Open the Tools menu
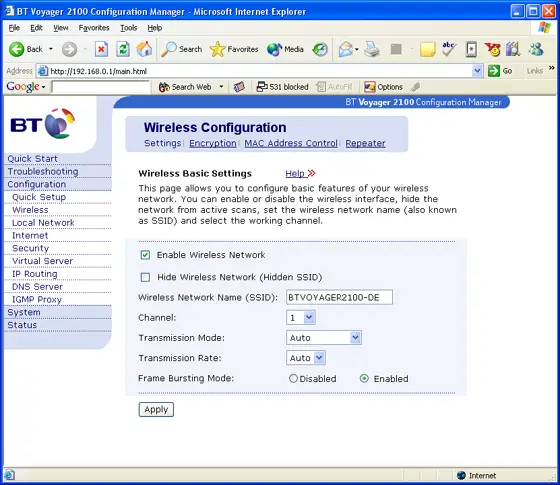Viewport: 560px width, 485px height. [x=129, y=28]
